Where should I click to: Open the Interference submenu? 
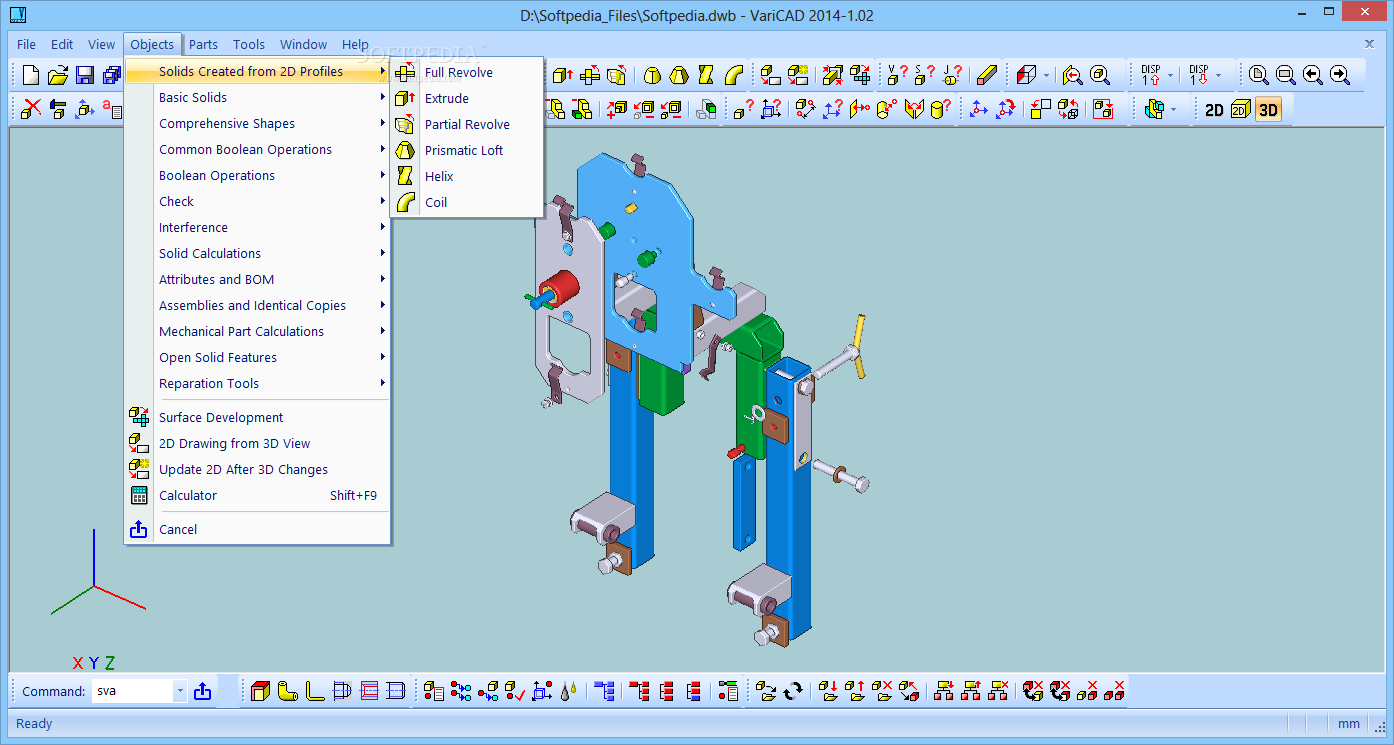point(258,227)
